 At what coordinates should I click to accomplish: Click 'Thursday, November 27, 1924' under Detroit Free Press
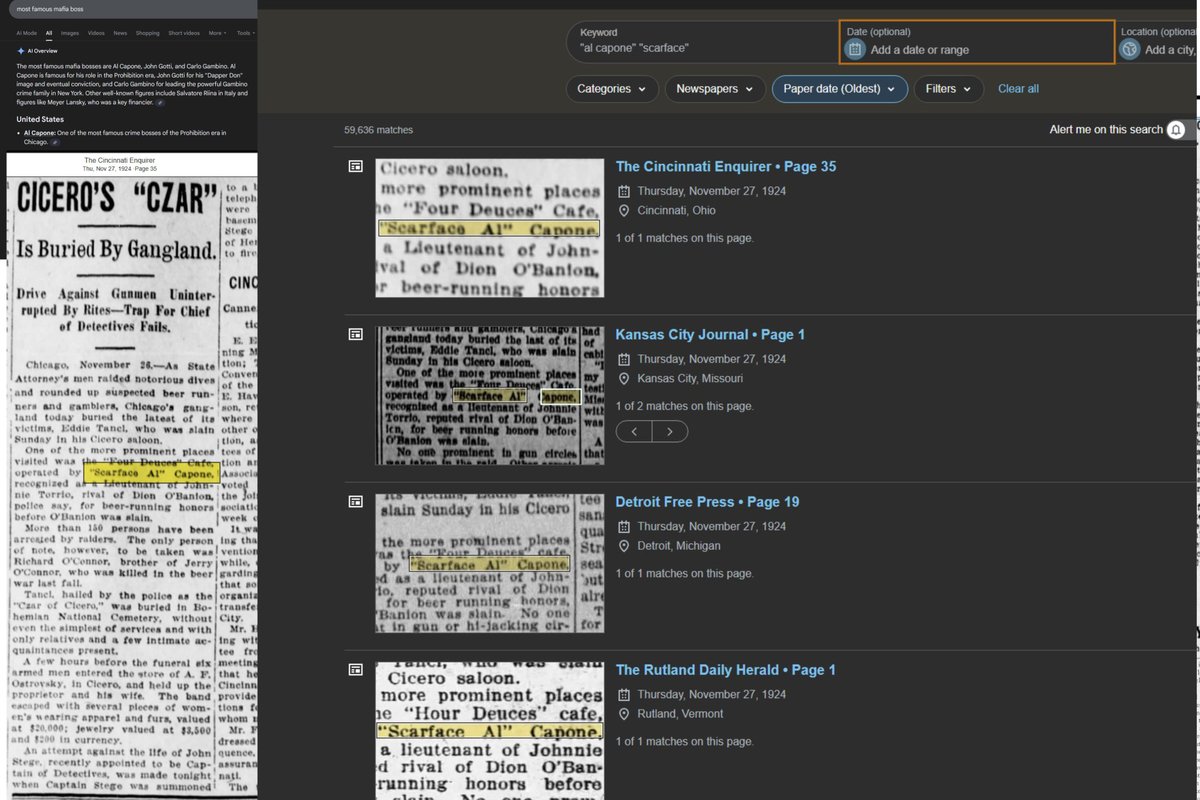pyautogui.click(x=712, y=527)
